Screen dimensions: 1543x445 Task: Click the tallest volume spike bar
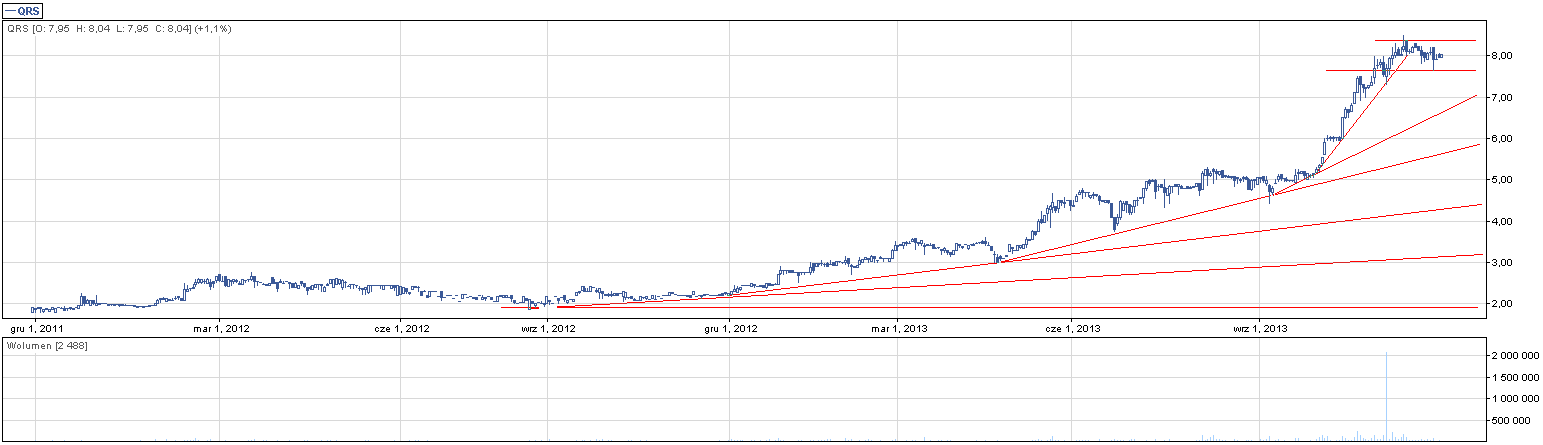(x=1387, y=396)
